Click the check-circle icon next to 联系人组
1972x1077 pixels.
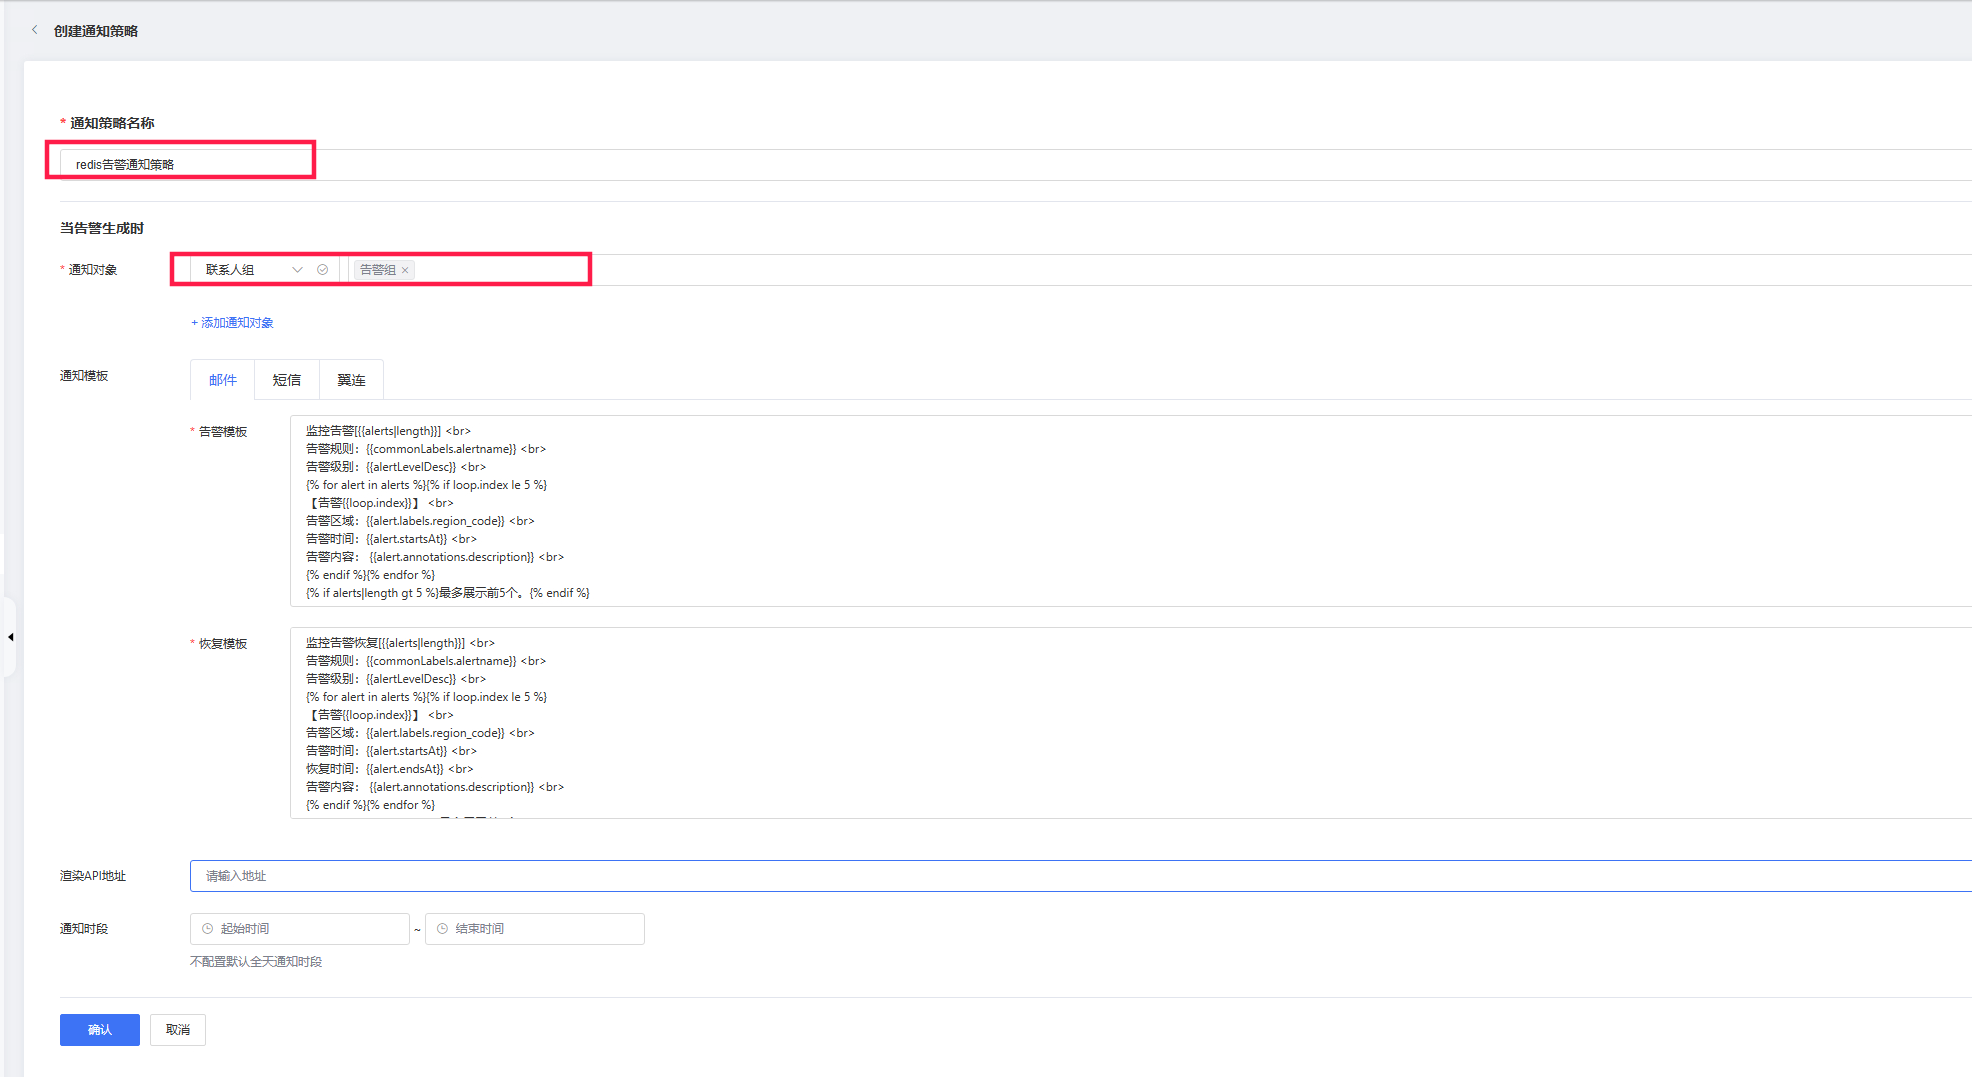(x=322, y=270)
